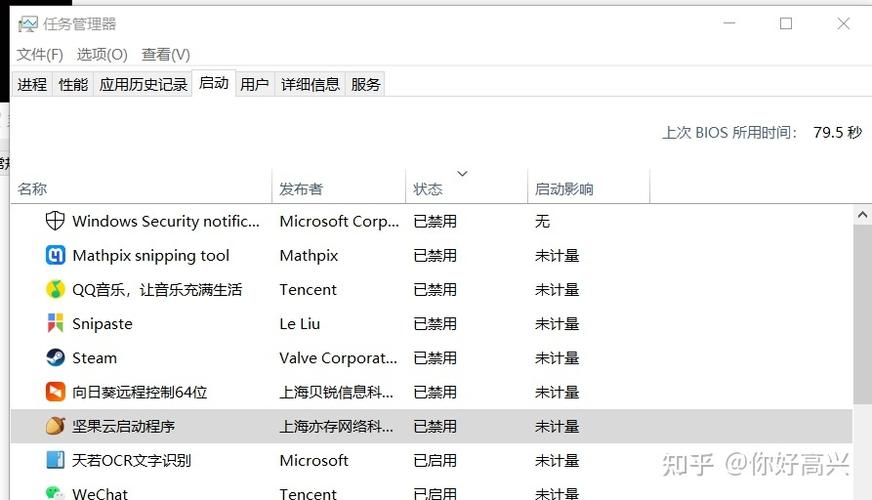Click the vertical scrollbar thumb

point(863,314)
